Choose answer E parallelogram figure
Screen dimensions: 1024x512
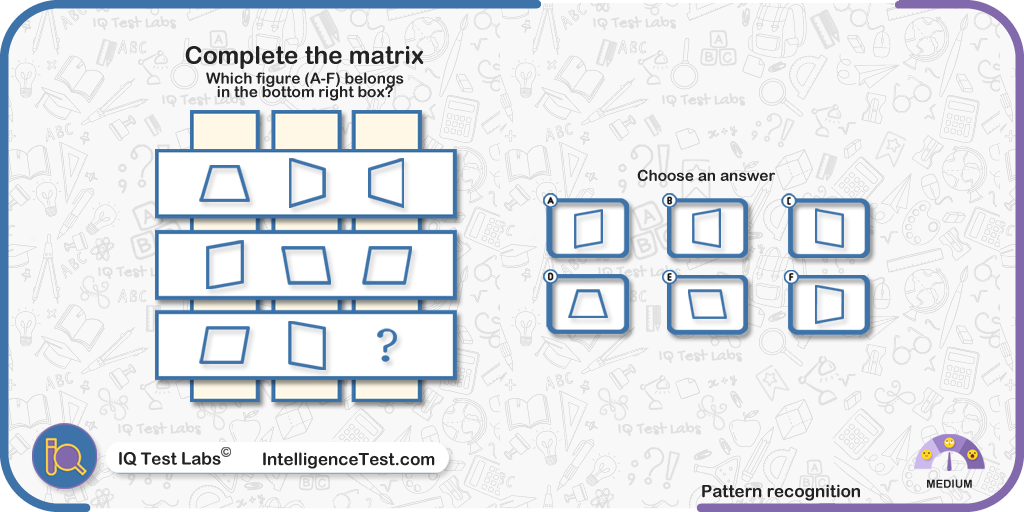pos(707,304)
